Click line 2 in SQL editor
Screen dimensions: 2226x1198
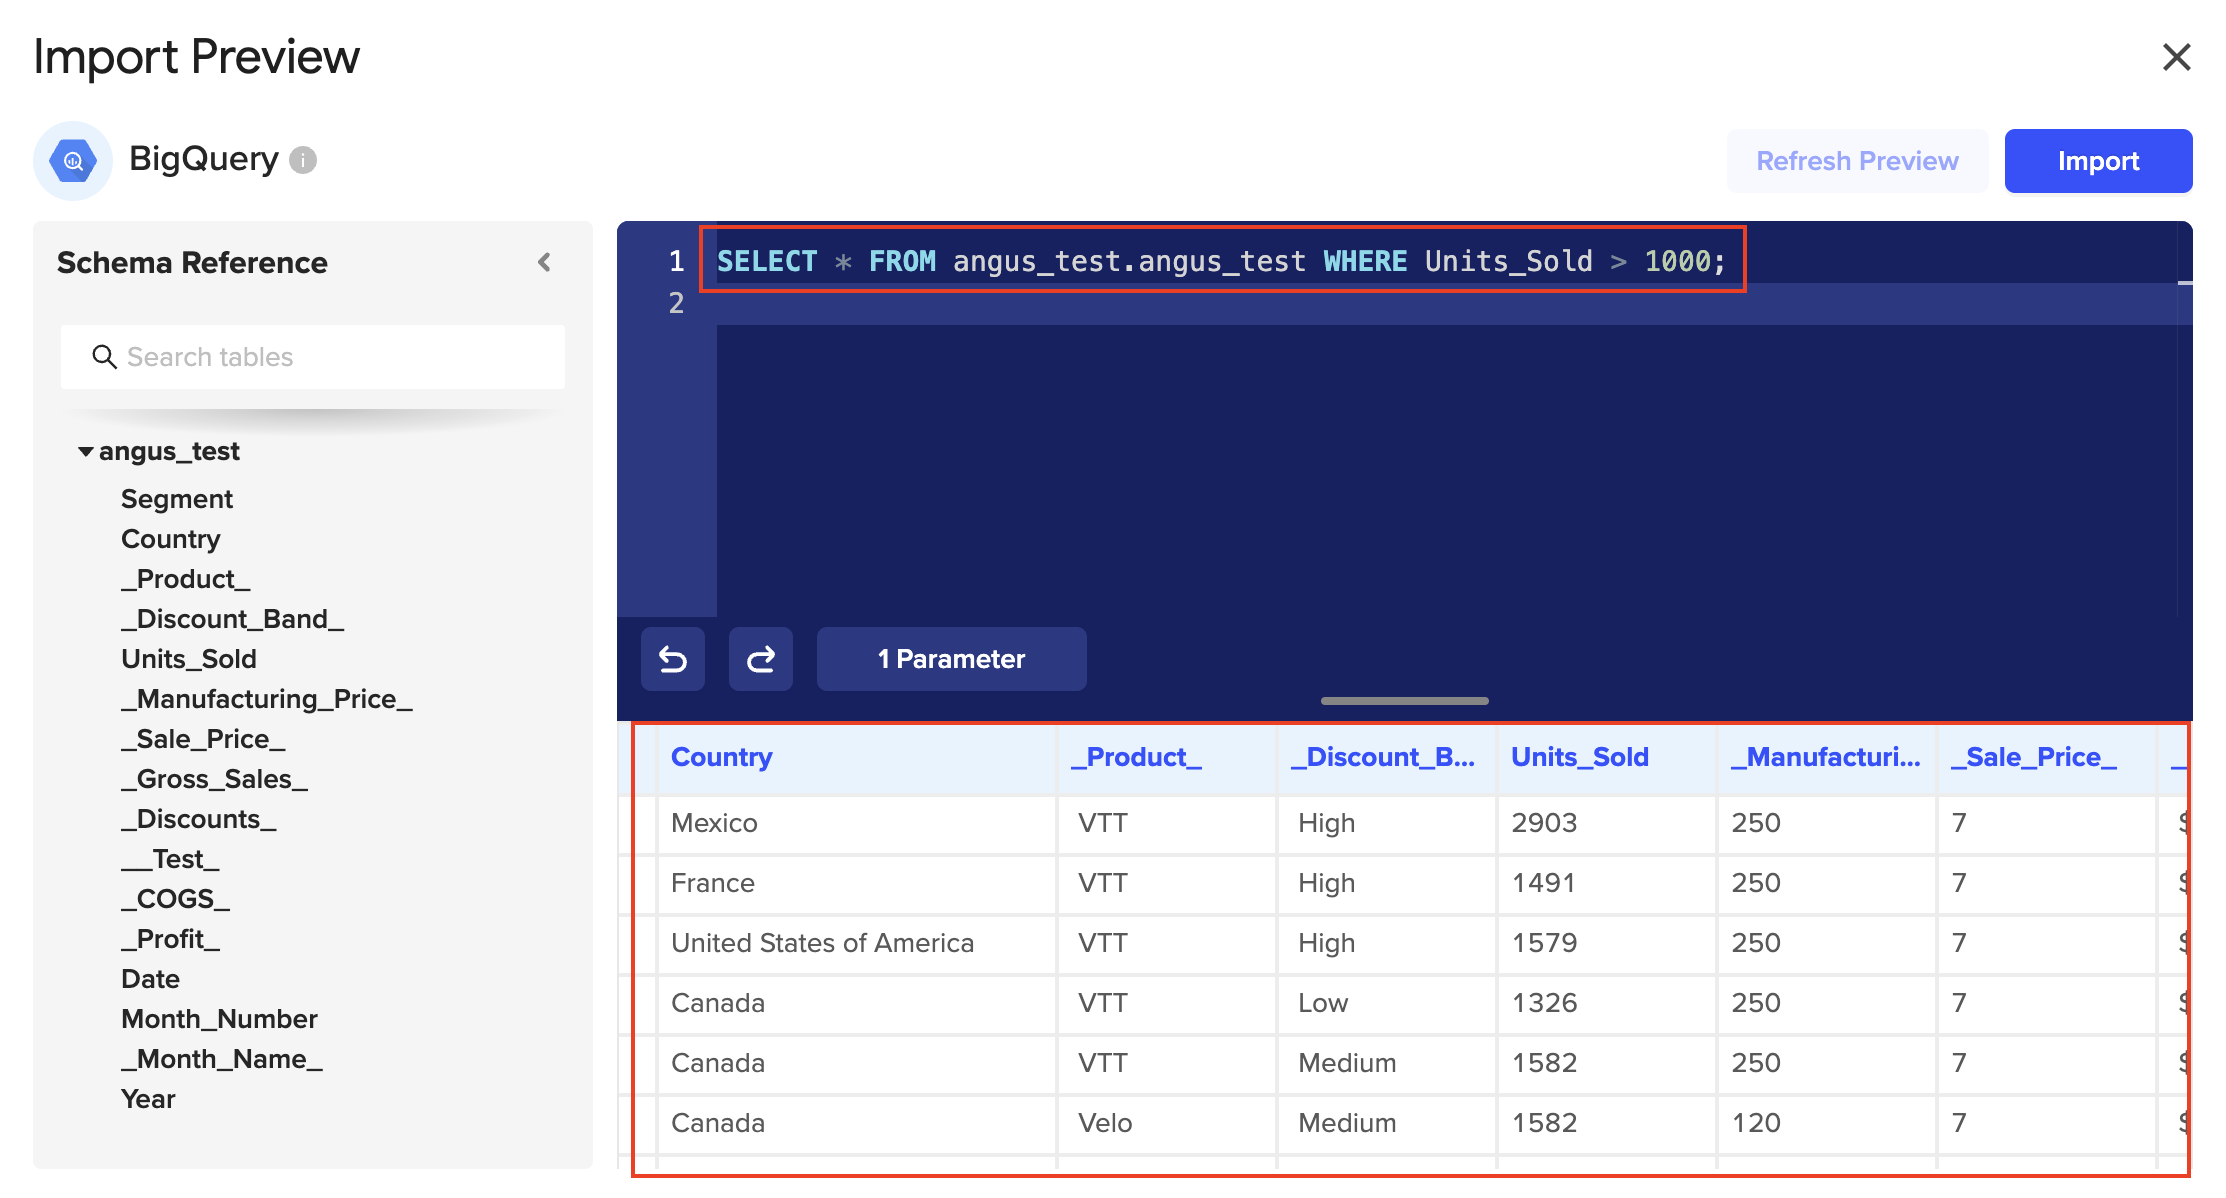pos(1200,303)
